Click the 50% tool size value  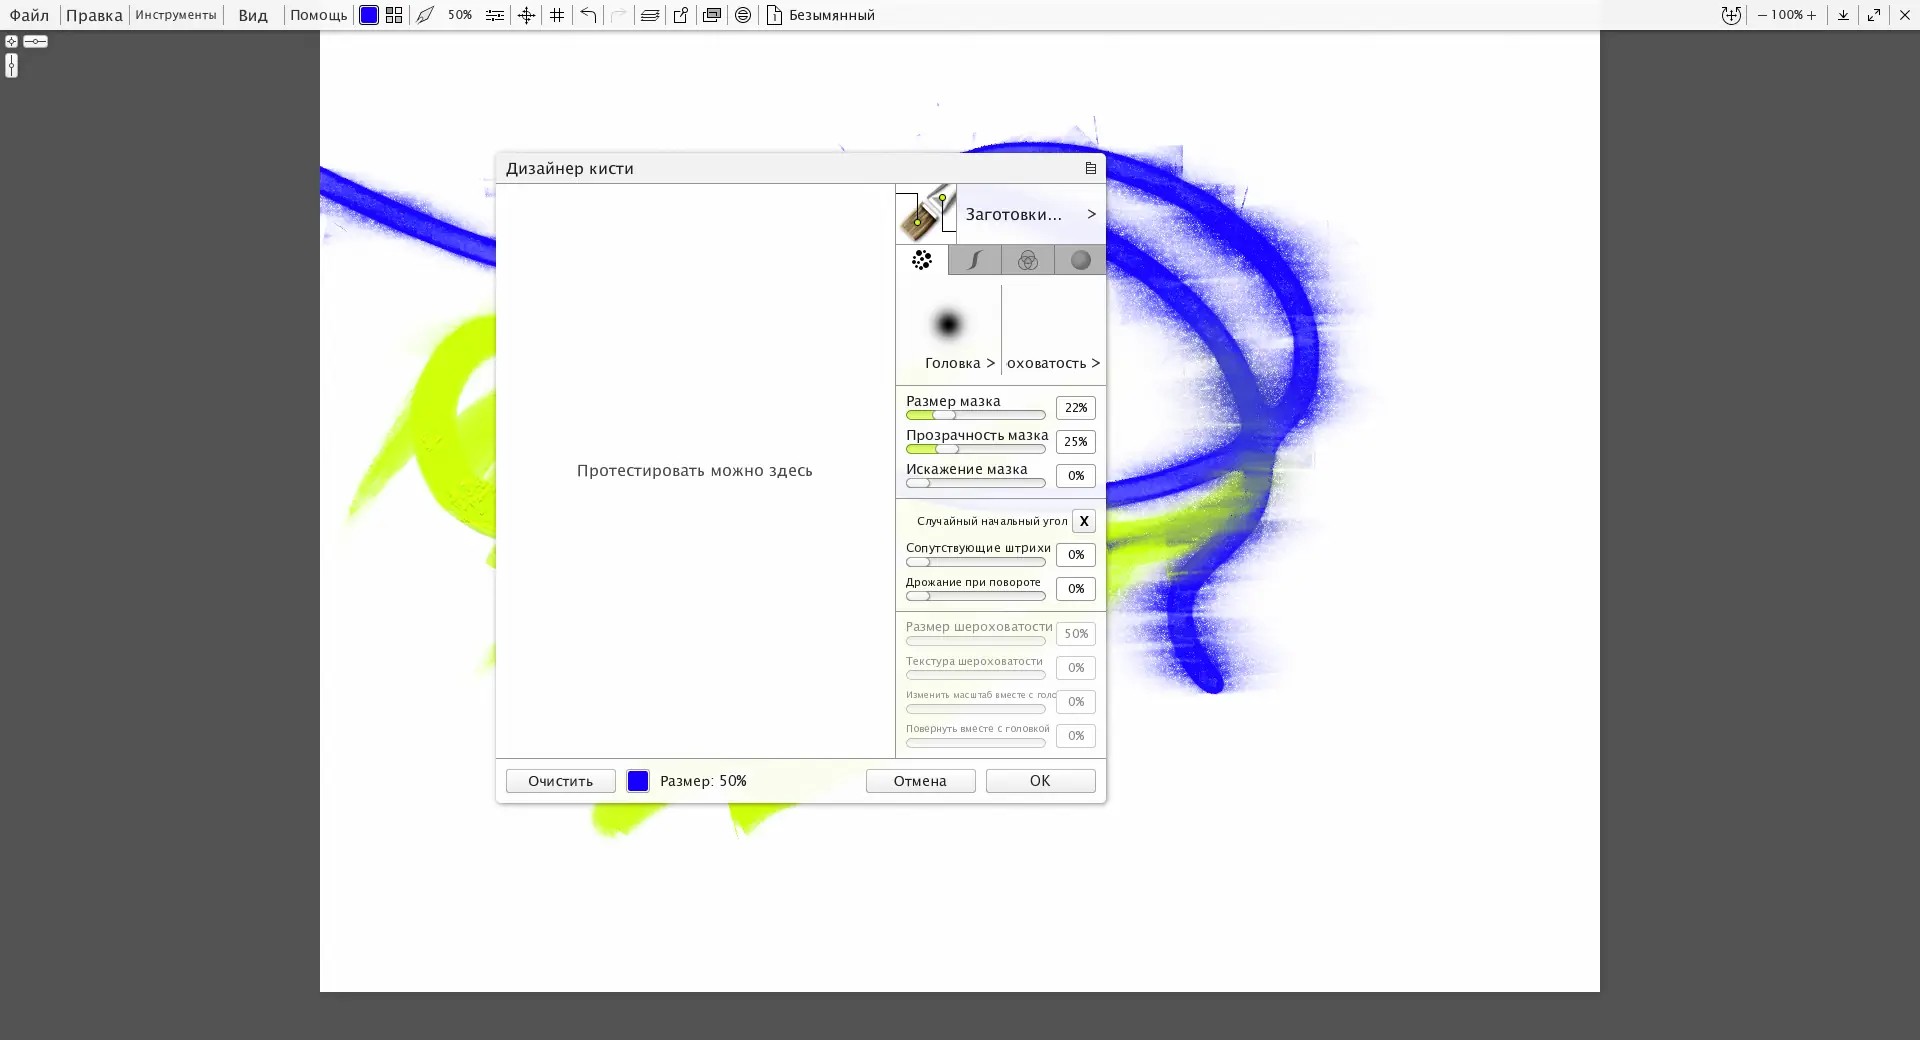point(460,15)
